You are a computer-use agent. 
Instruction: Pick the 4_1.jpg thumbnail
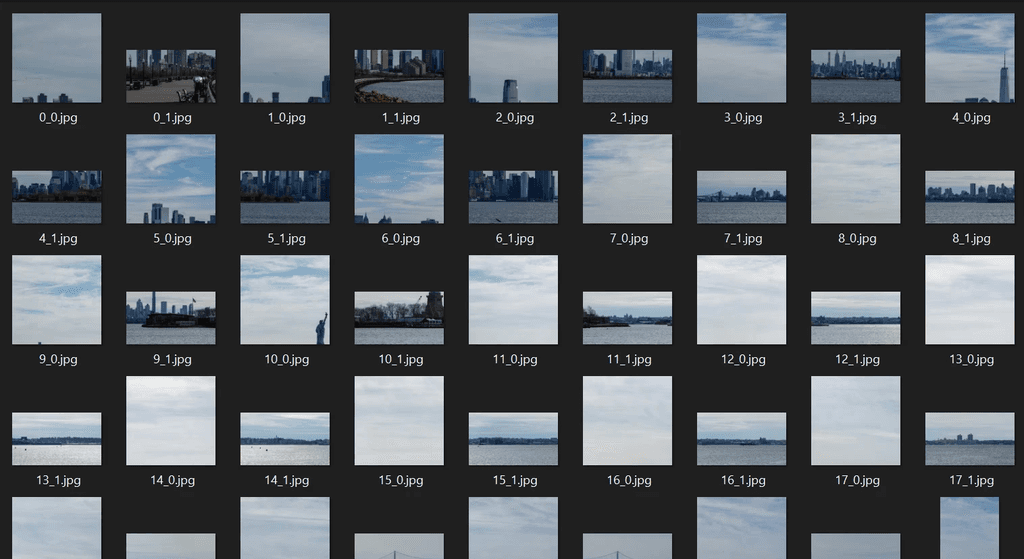[57, 197]
